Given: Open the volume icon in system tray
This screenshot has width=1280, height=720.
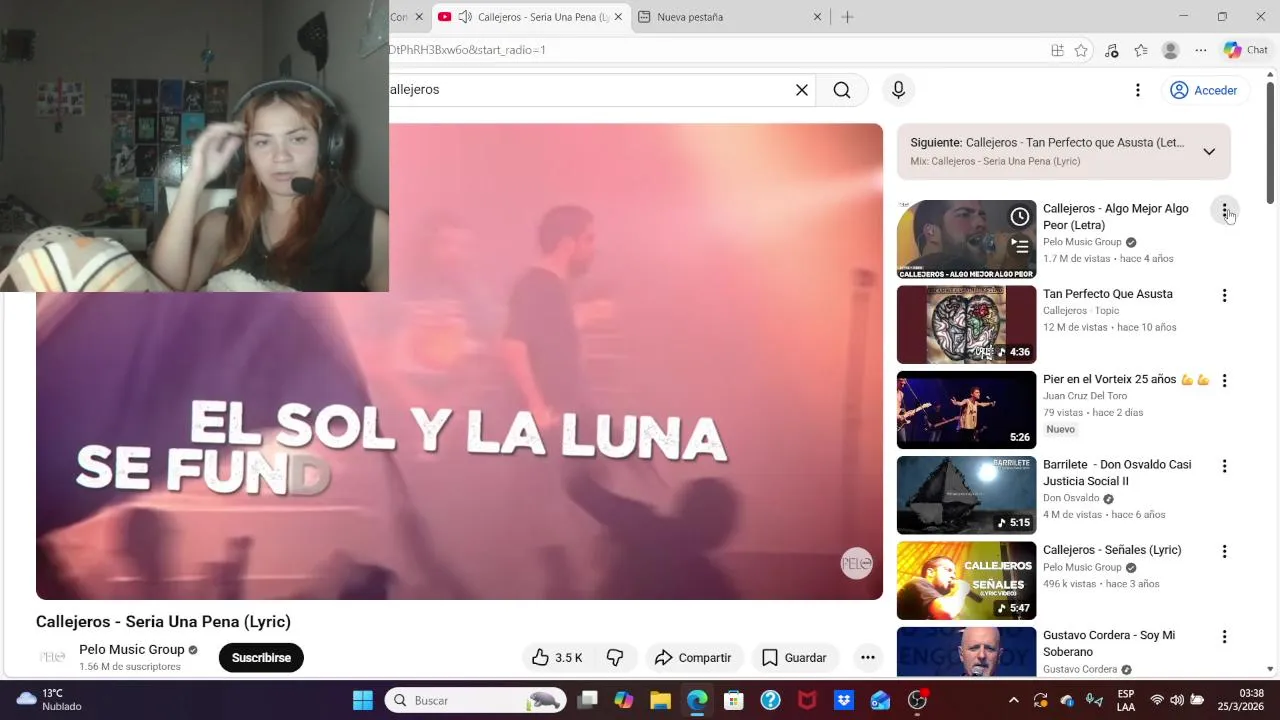Looking at the screenshot, I should click(1177, 700).
